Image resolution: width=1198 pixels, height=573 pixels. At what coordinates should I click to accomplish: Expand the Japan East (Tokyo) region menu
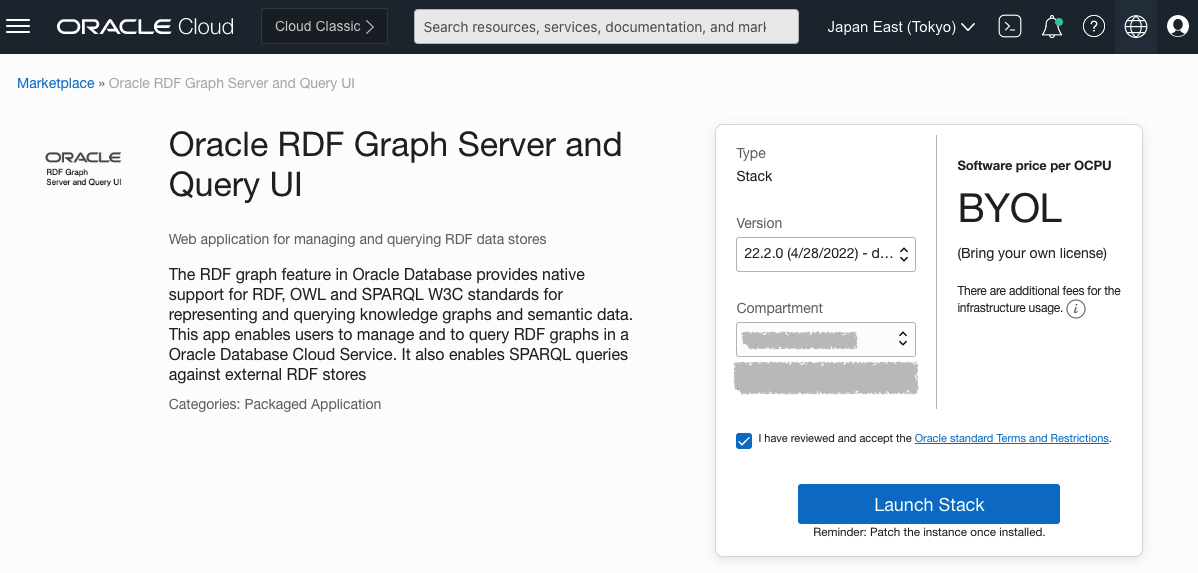click(901, 27)
